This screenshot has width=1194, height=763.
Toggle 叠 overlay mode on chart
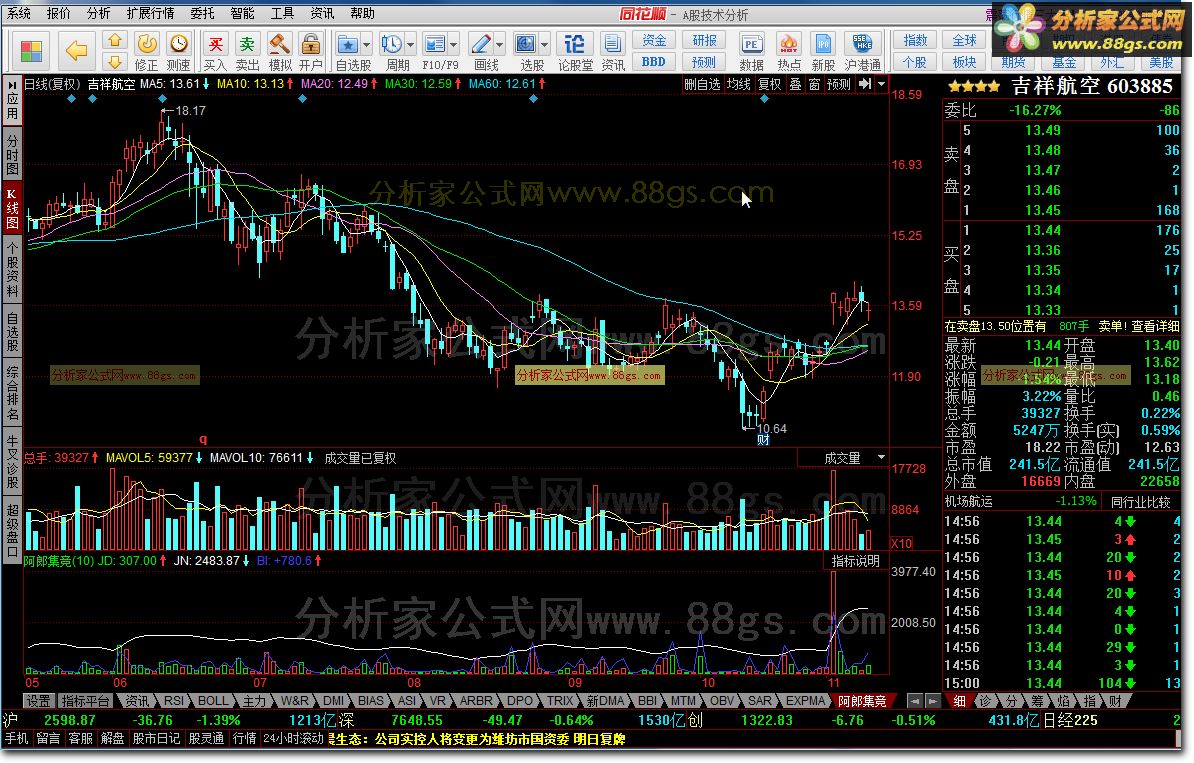[x=795, y=84]
